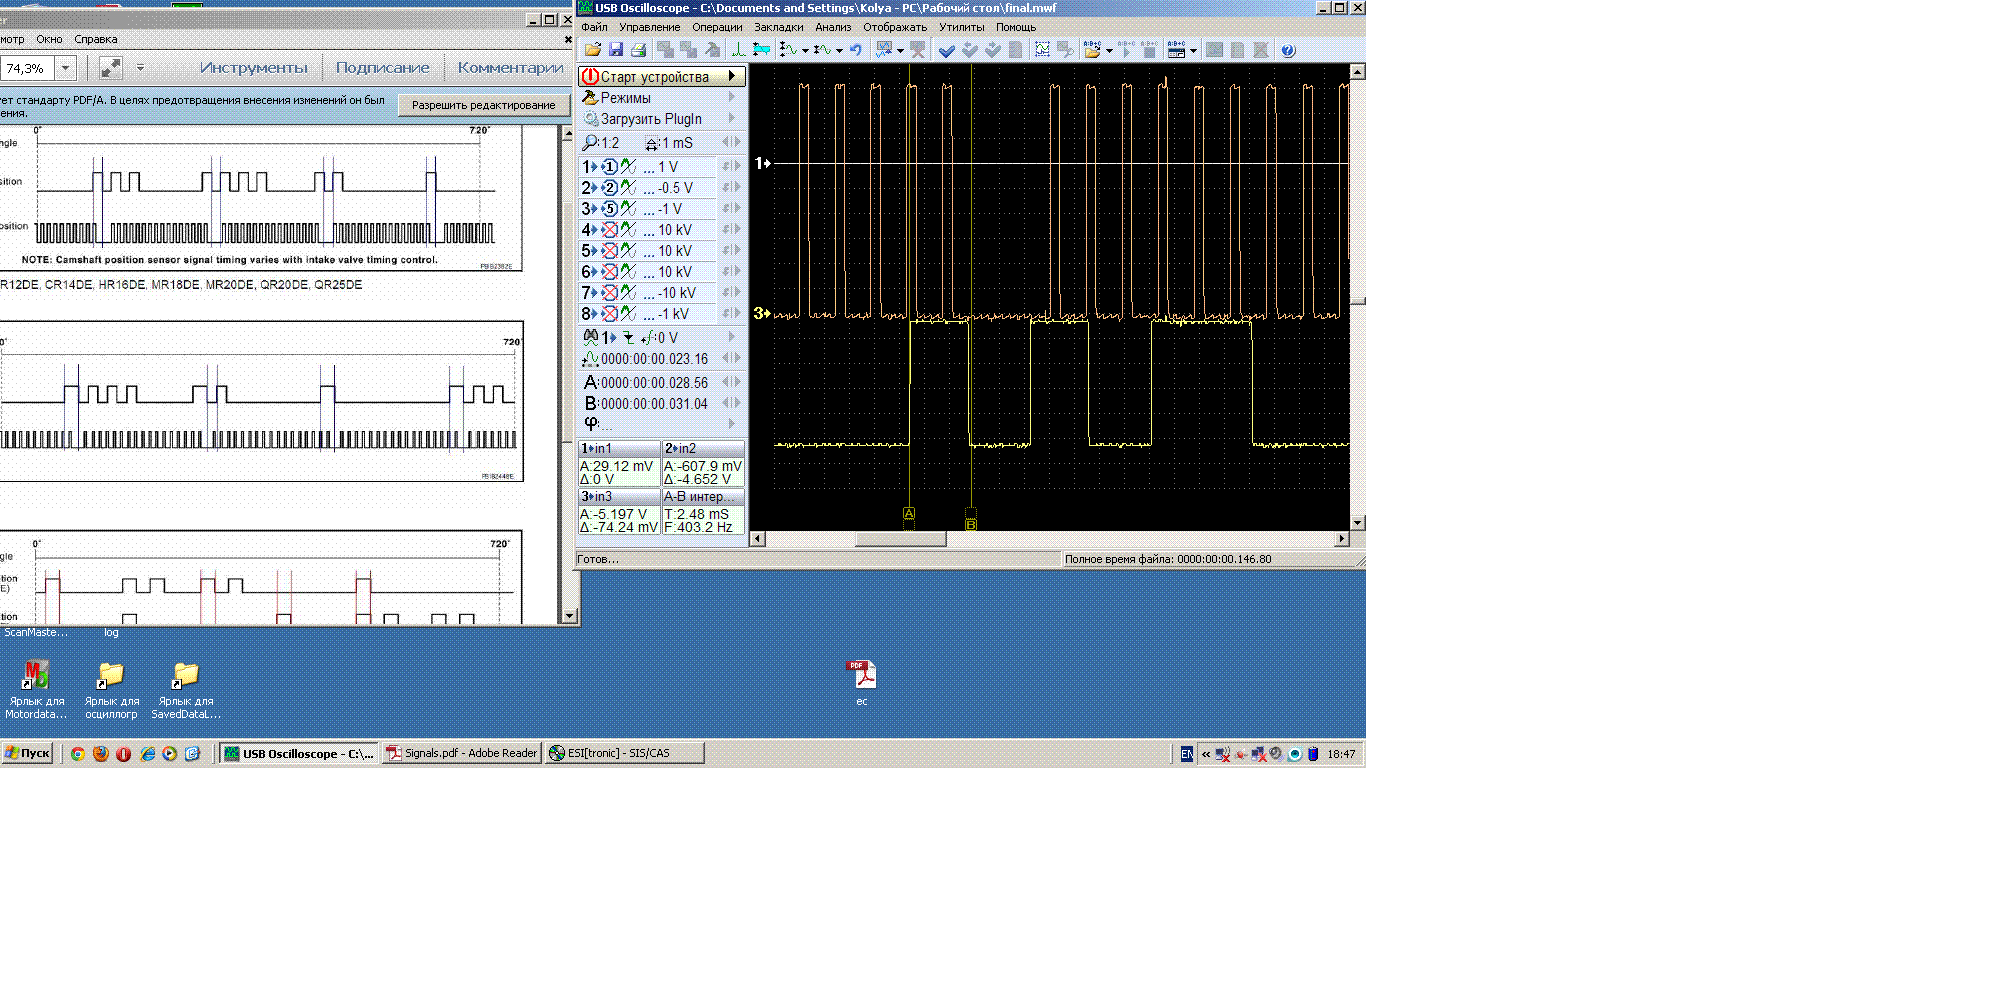Open the Закладки menu

point(778,27)
